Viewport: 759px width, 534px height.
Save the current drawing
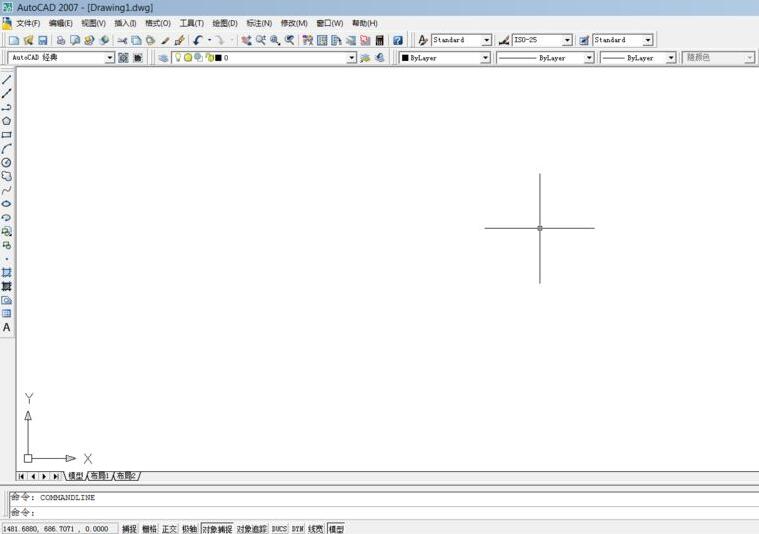click(43, 40)
